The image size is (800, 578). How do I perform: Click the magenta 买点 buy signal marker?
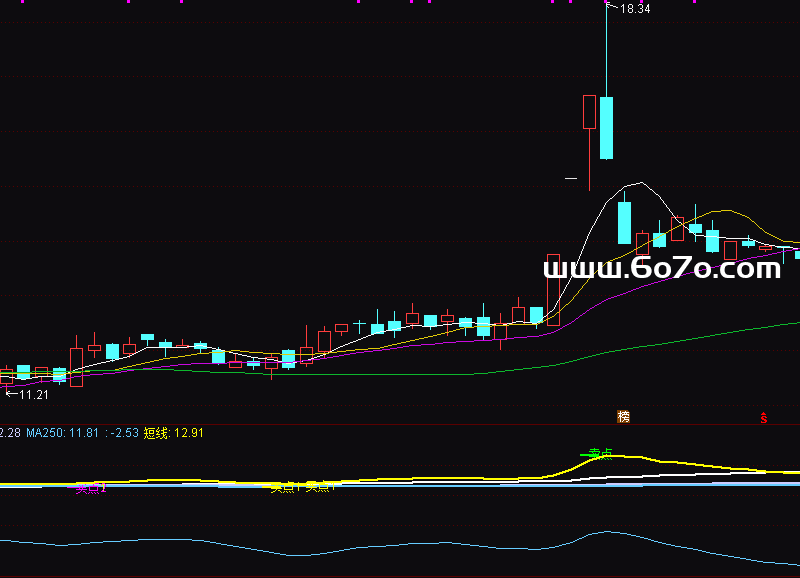click(x=91, y=488)
